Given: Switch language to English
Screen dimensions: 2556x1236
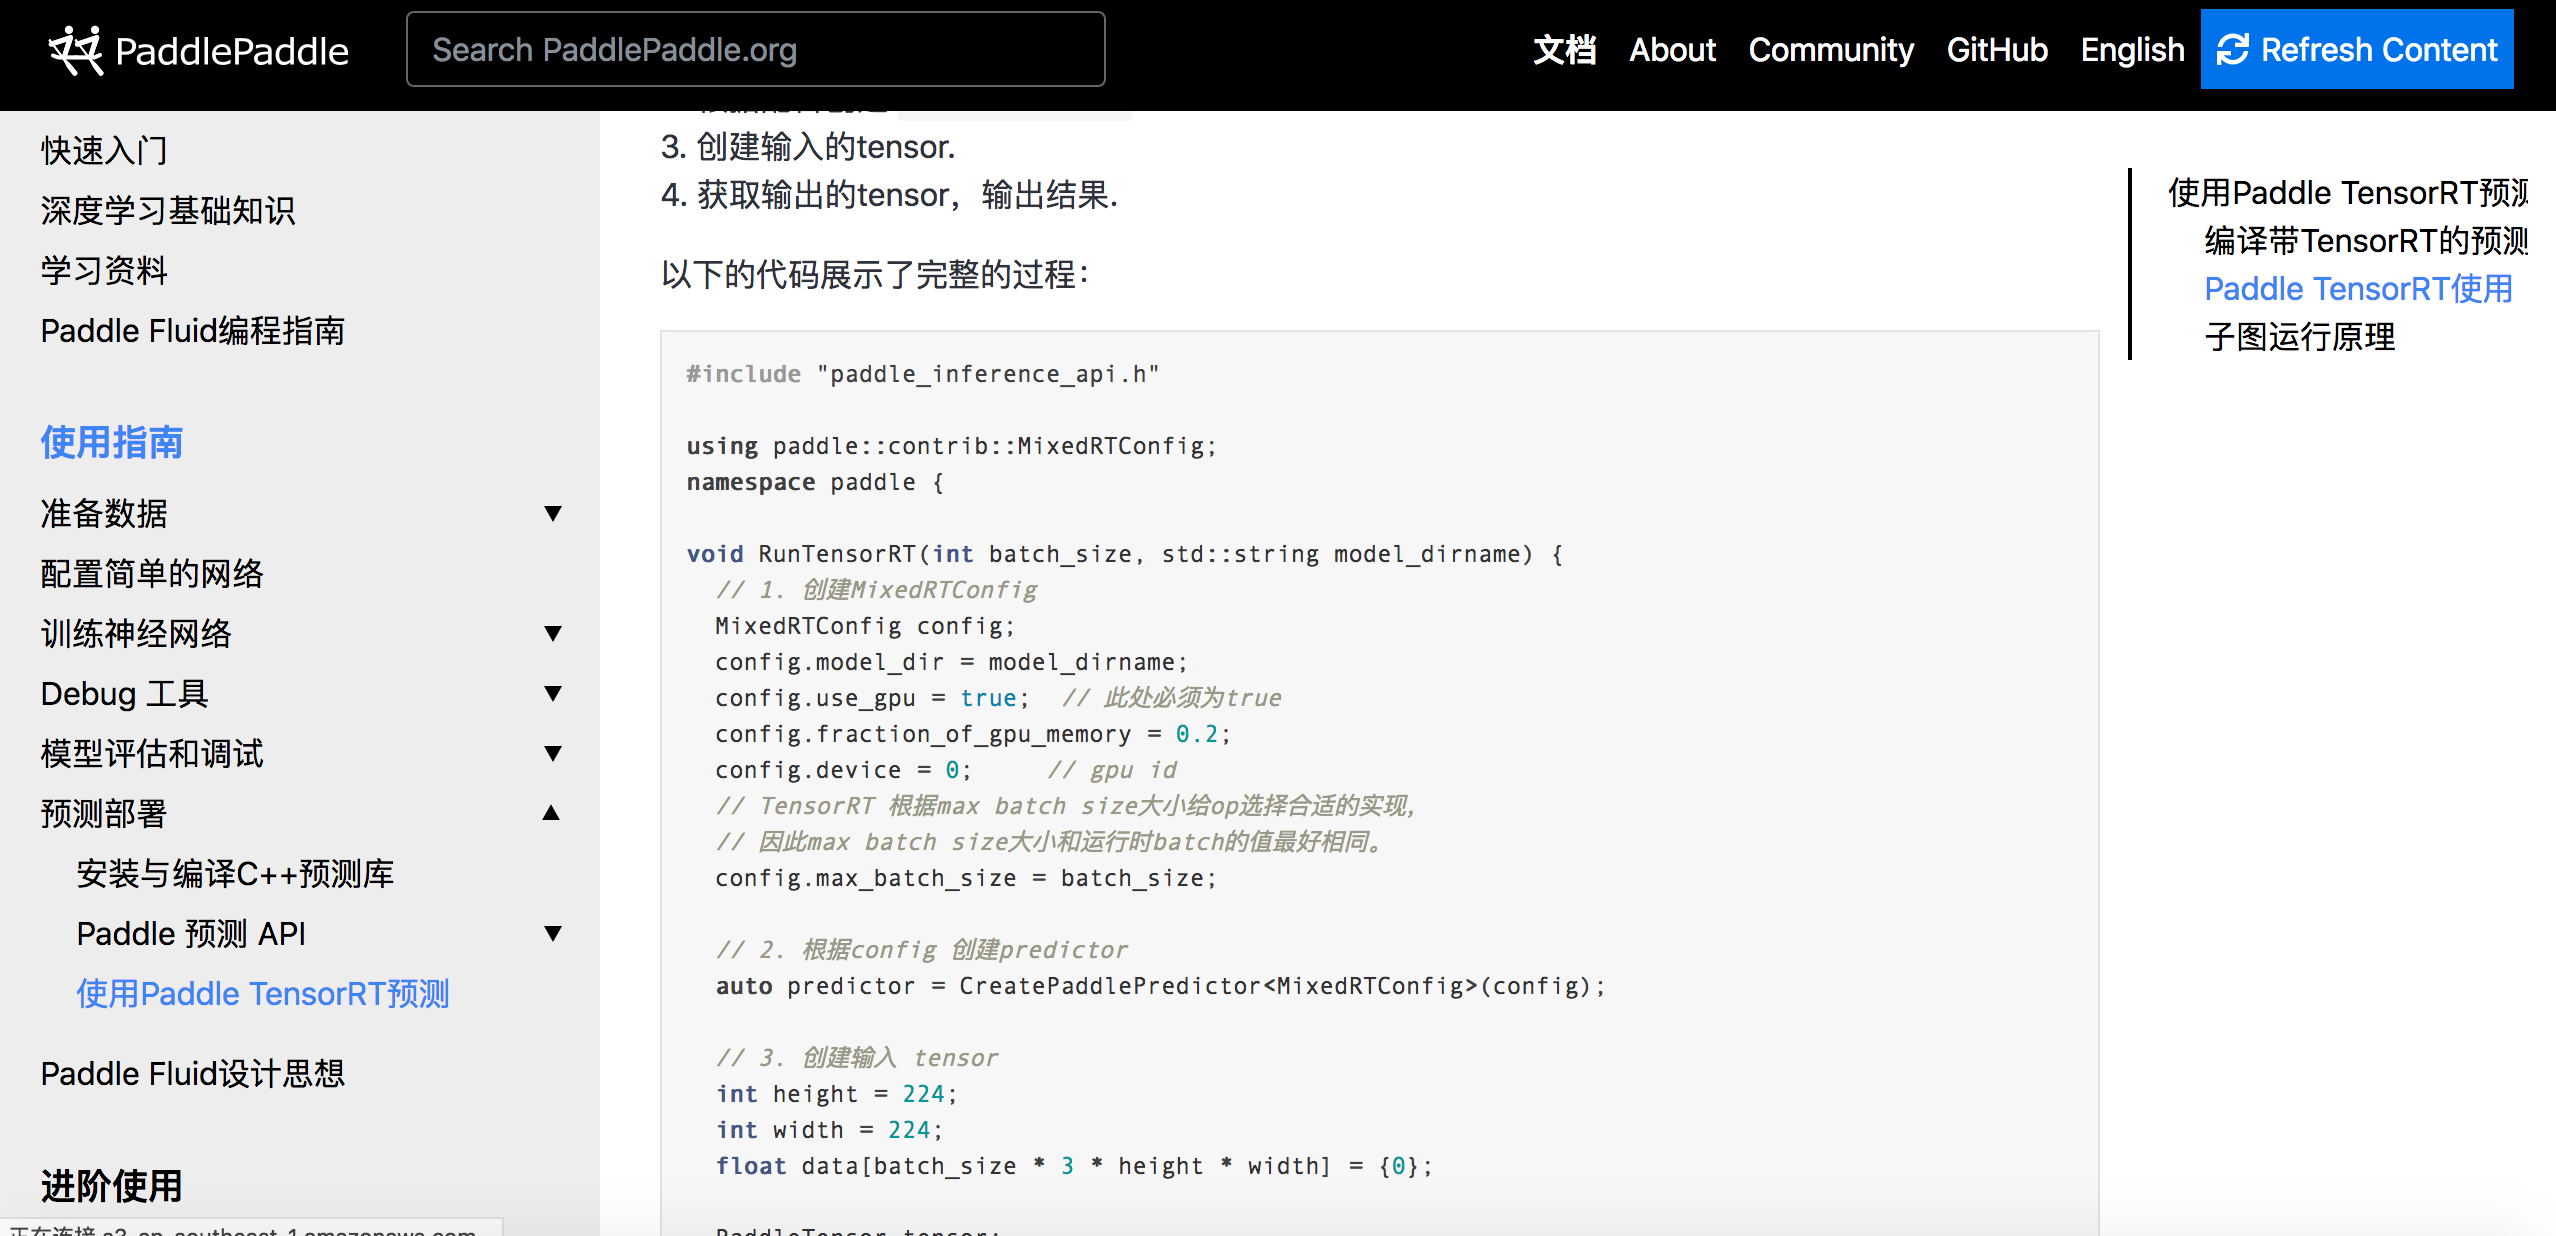Looking at the screenshot, I should click(2132, 50).
